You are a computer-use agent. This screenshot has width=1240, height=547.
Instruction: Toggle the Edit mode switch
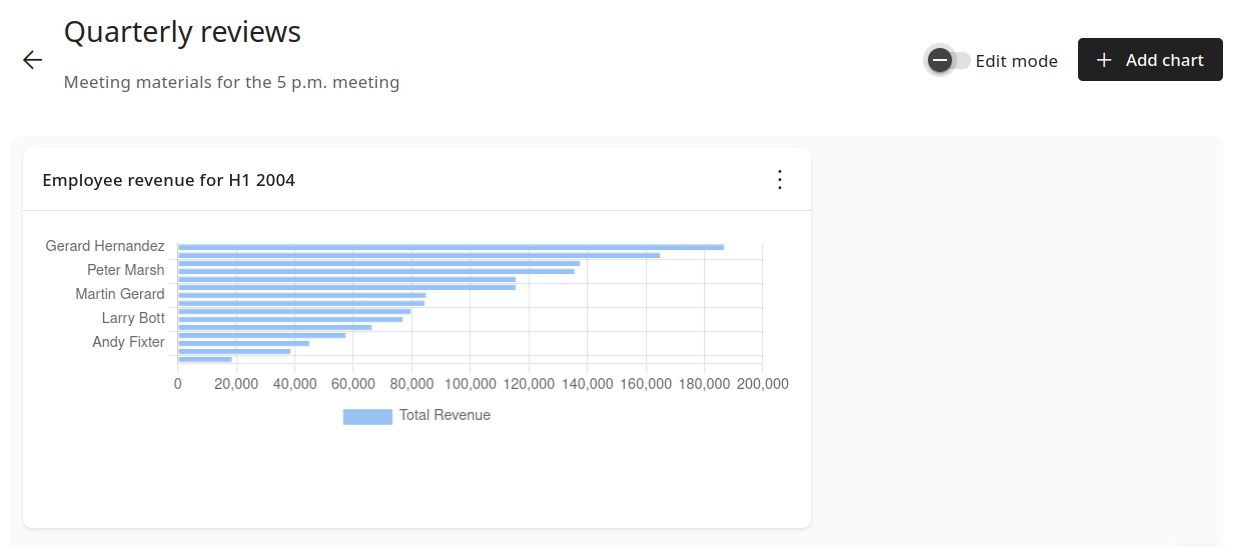[947, 60]
